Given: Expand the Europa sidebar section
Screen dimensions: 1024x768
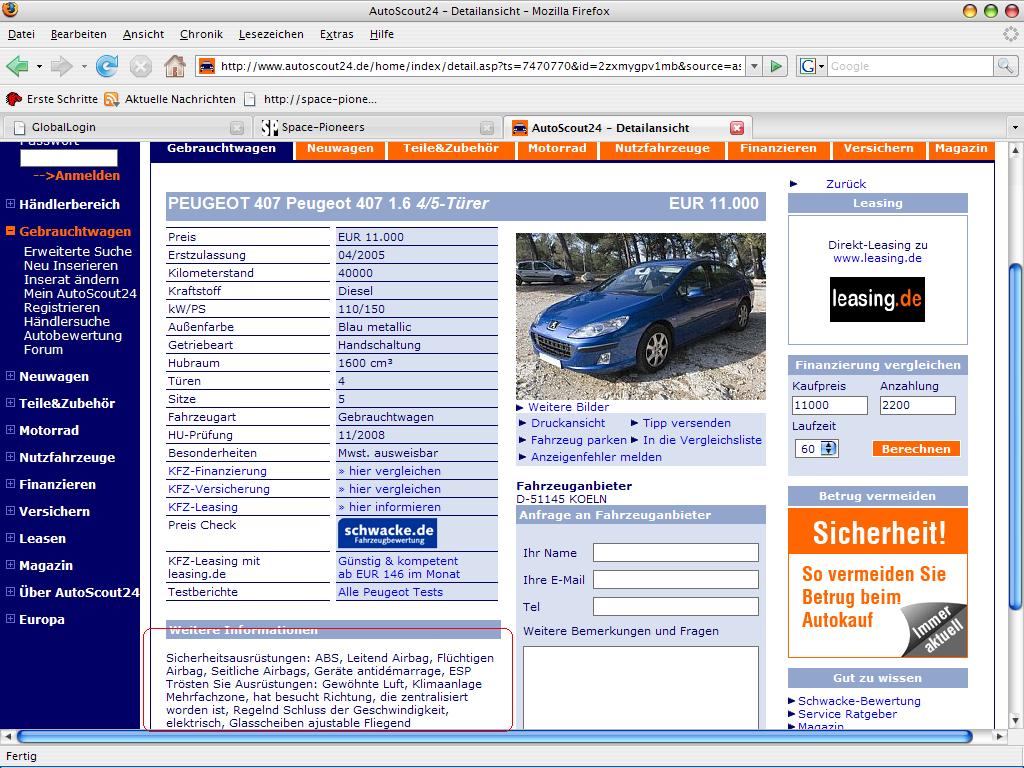Looking at the screenshot, I should [10, 618].
